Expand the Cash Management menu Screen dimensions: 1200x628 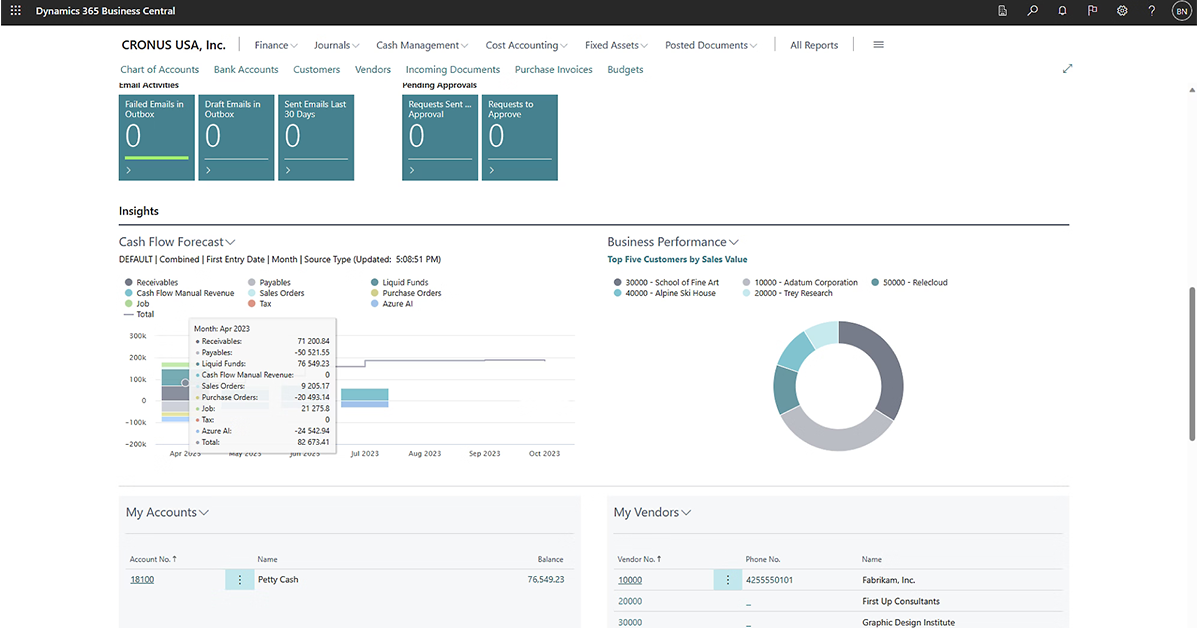[x=423, y=45]
